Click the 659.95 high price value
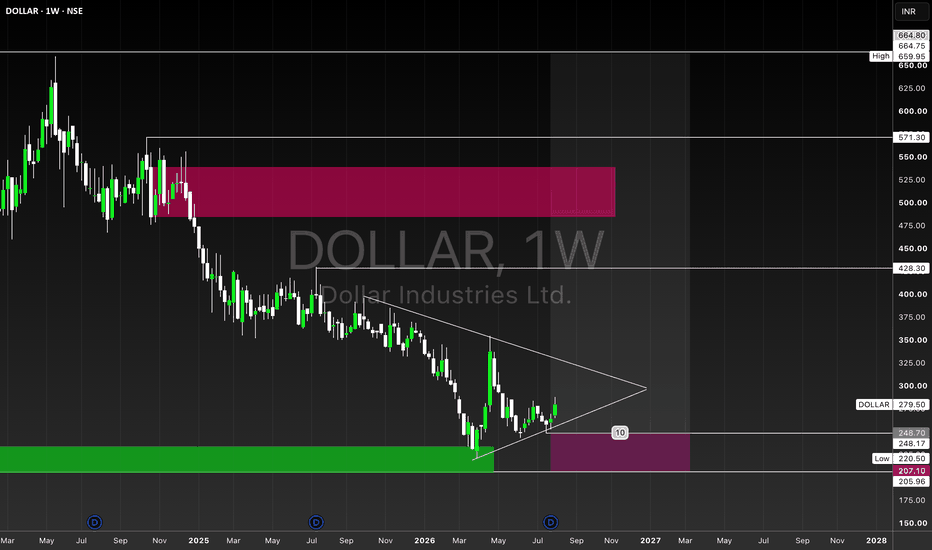Image resolution: width=932 pixels, height=550 pixels. click(x=911, y=56)
